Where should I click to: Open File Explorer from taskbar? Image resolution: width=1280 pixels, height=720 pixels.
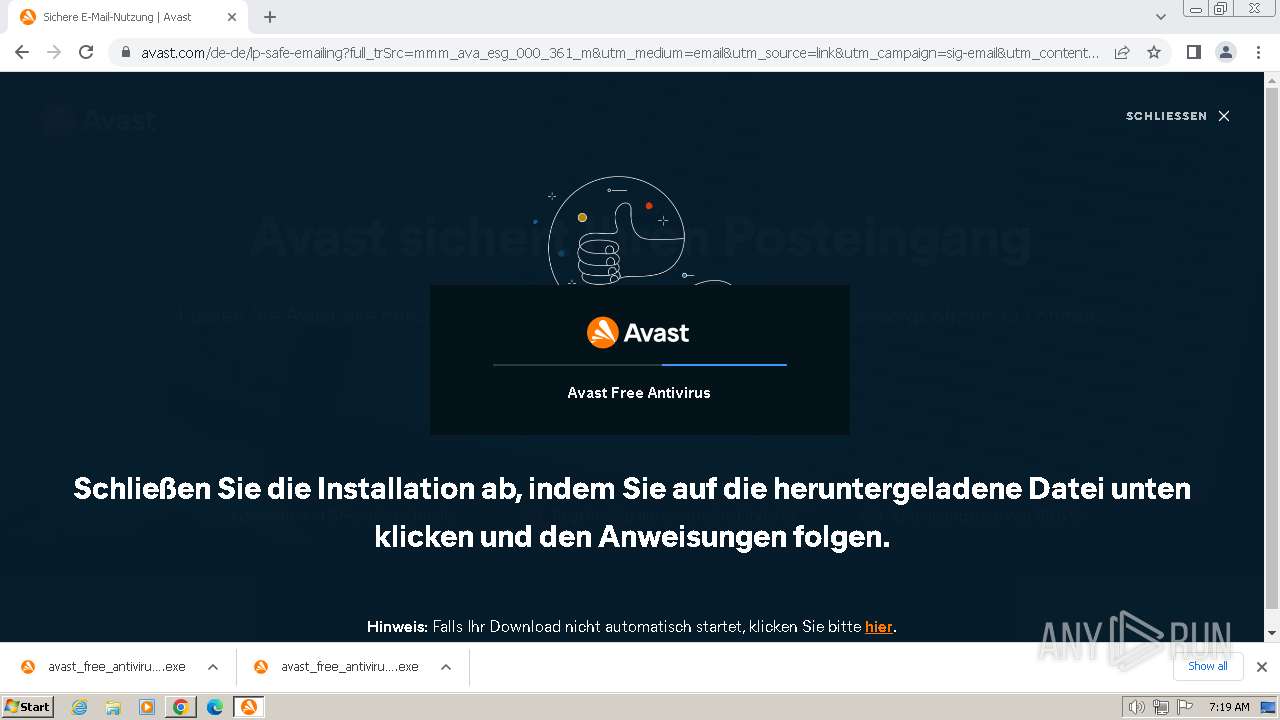[x=113, y=707]
